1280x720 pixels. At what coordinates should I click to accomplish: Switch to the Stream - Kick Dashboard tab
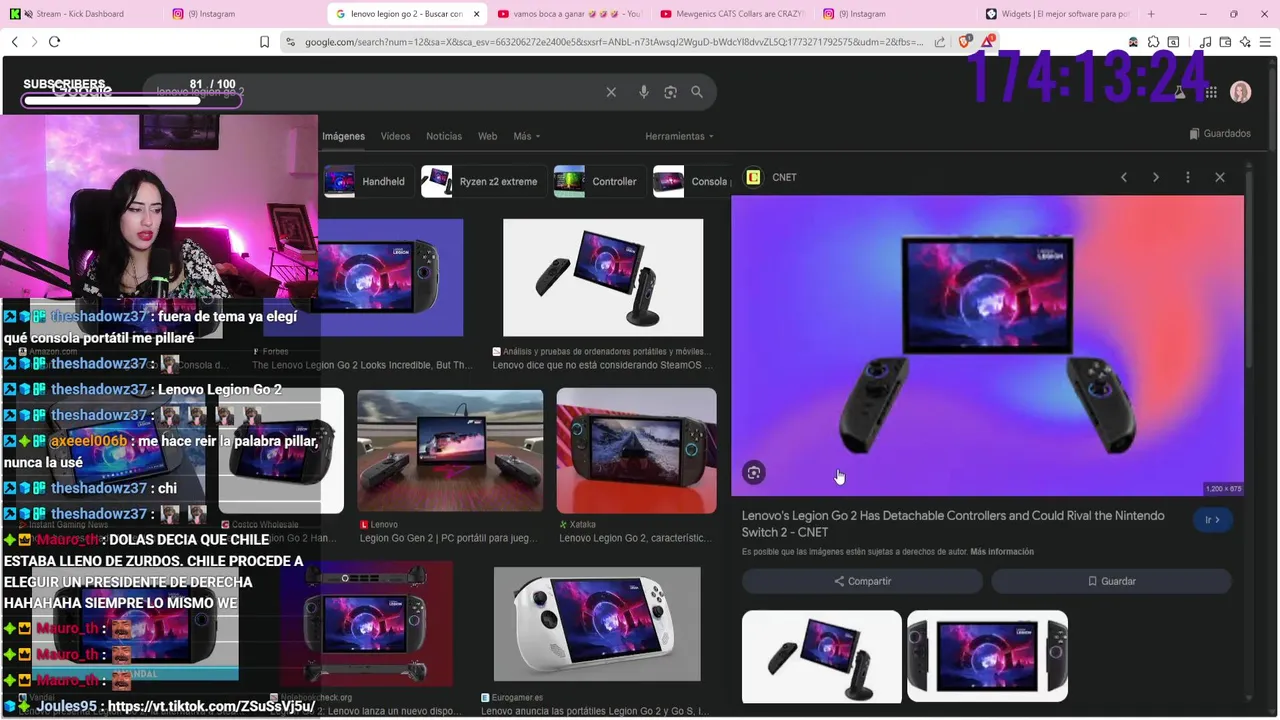coord(80,14)
